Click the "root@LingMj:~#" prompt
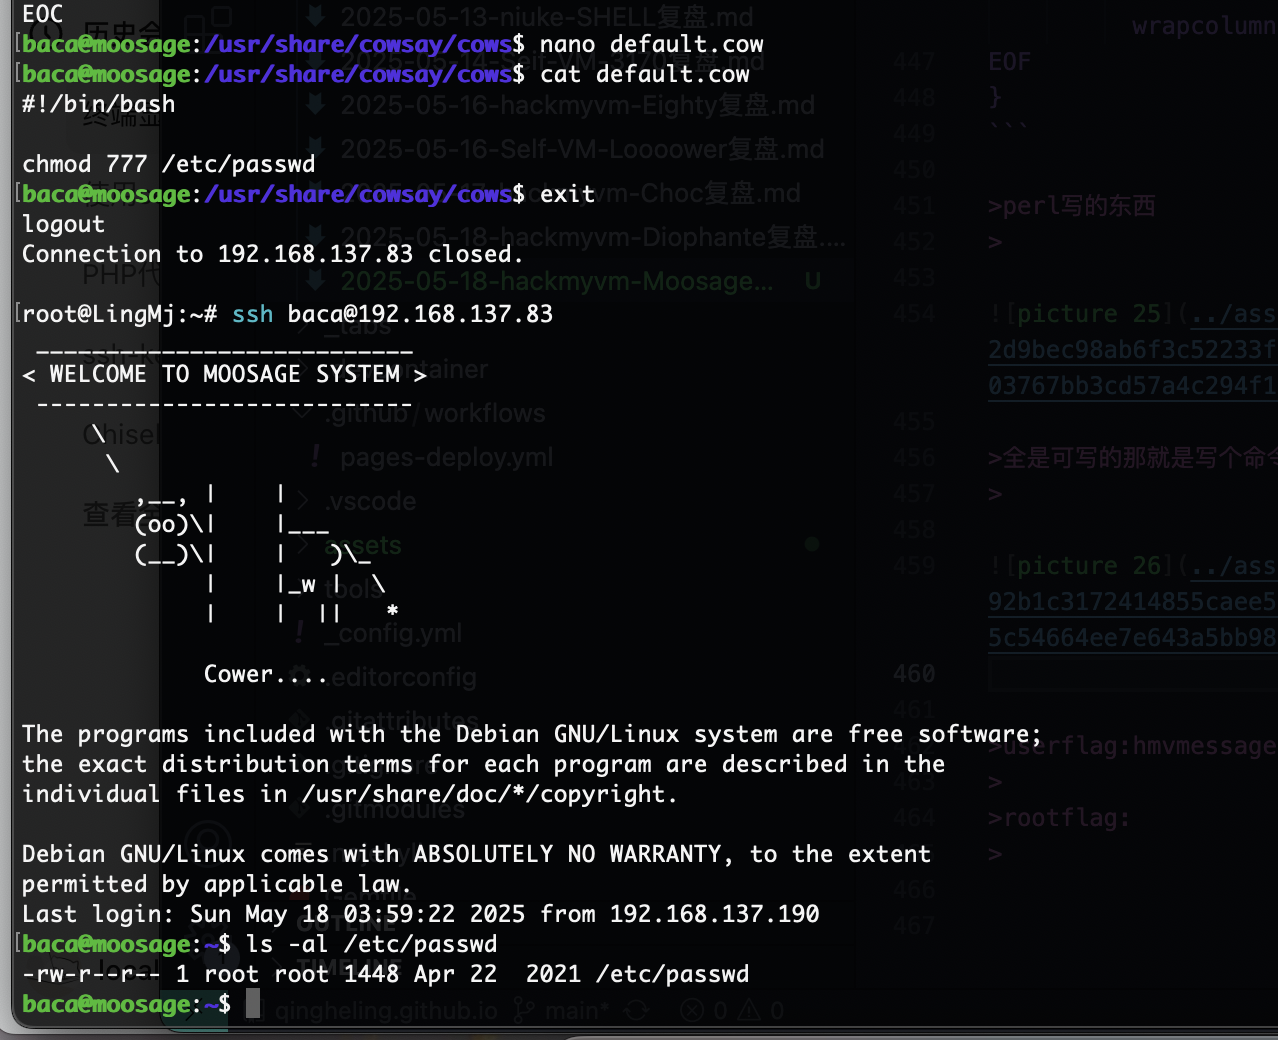The height and width of the screenshot is (1040, 1278). (120, 314)
